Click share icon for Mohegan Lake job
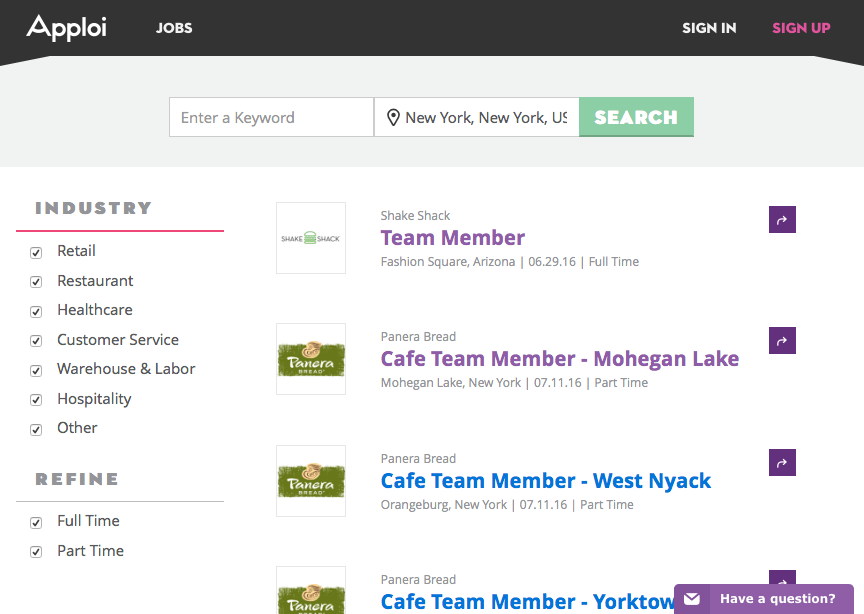Viewport: 864px width, 614px height. tap(782, 341)
